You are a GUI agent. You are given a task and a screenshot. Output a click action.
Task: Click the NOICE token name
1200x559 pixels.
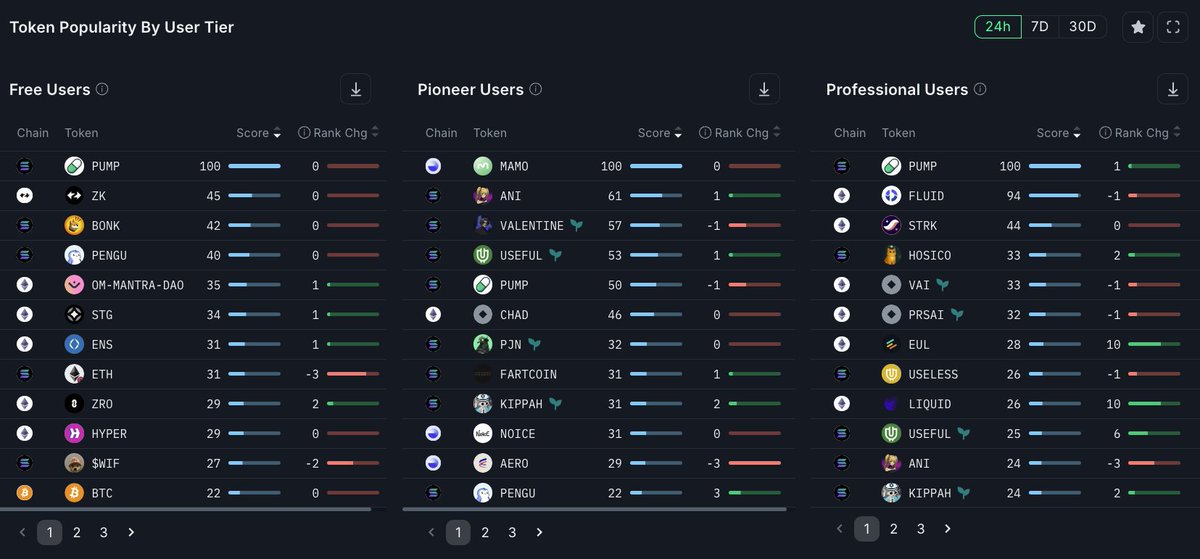pyautogui.click(x=517, y=434)
